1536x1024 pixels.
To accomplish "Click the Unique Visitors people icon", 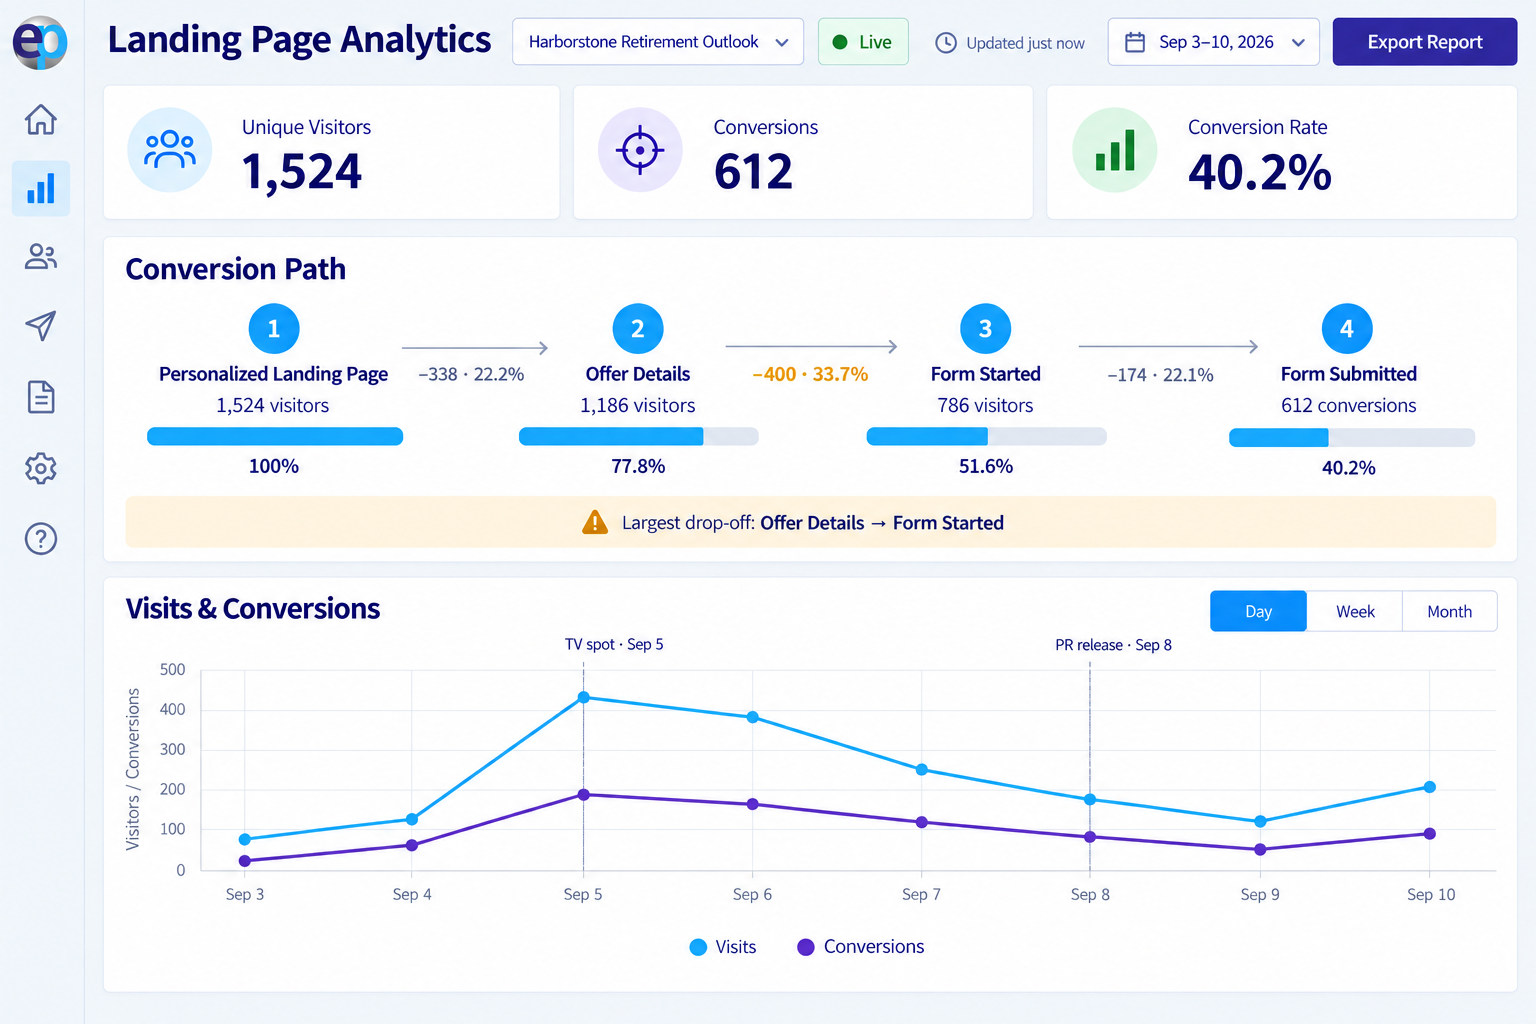I will click(170, 150).
